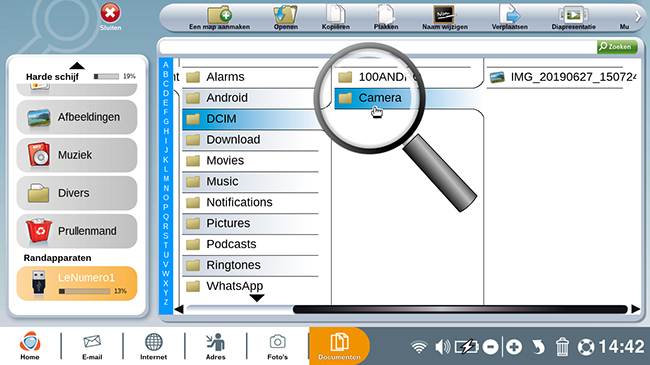Go to Home in bottom bar
Image resolution: width=650 pixels, height=365 pixels.
tap(30, 346)
